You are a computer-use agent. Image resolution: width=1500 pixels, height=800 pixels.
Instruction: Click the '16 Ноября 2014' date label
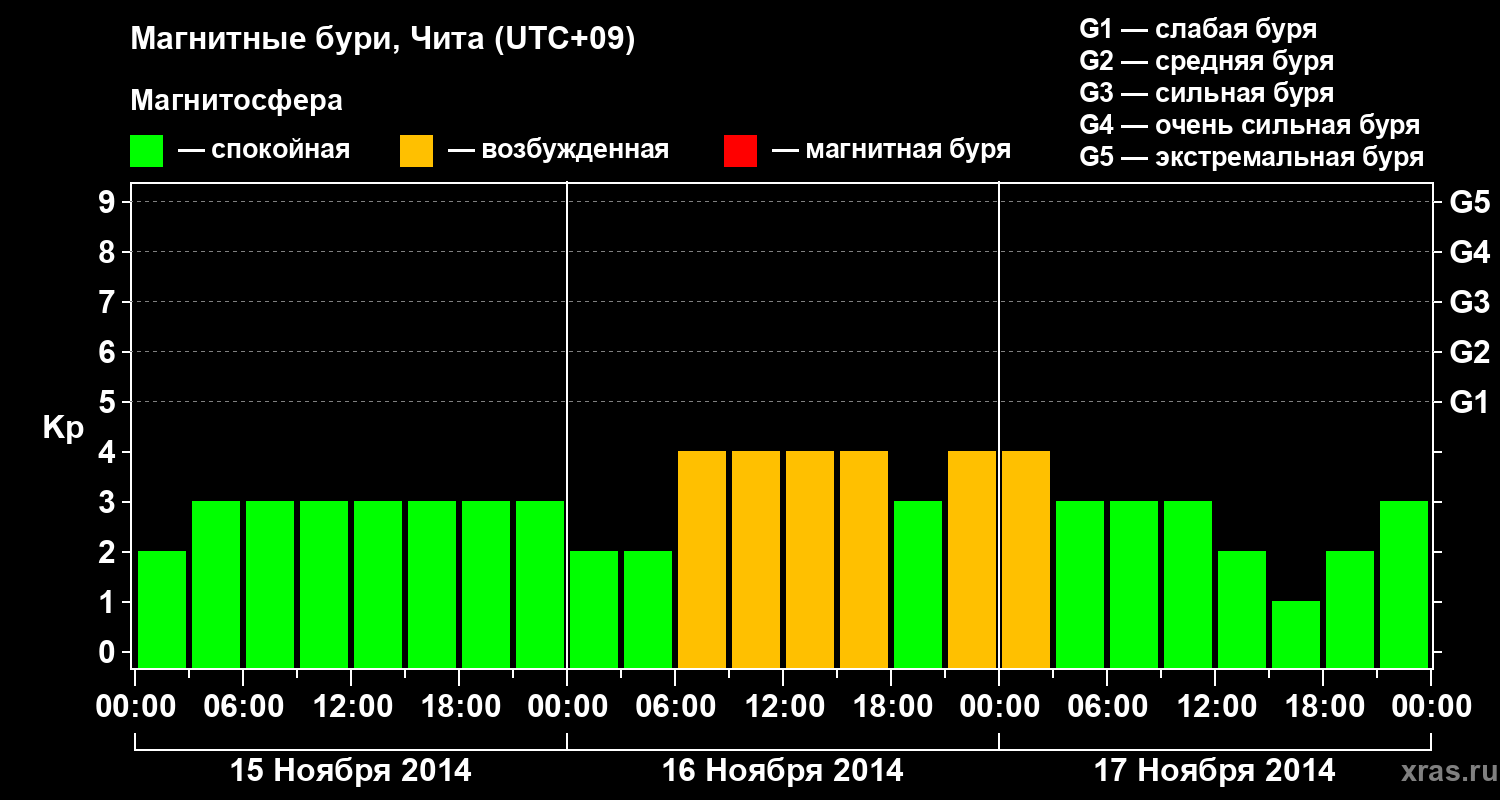[783, 771]
